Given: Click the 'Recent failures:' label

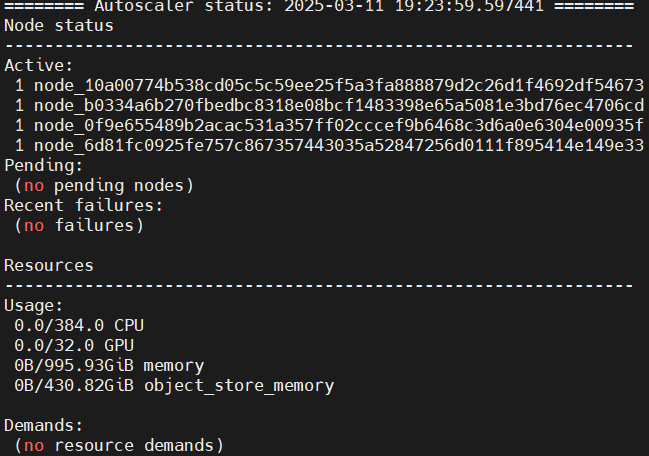Looking at the screenshot, I should coord(84,206).
